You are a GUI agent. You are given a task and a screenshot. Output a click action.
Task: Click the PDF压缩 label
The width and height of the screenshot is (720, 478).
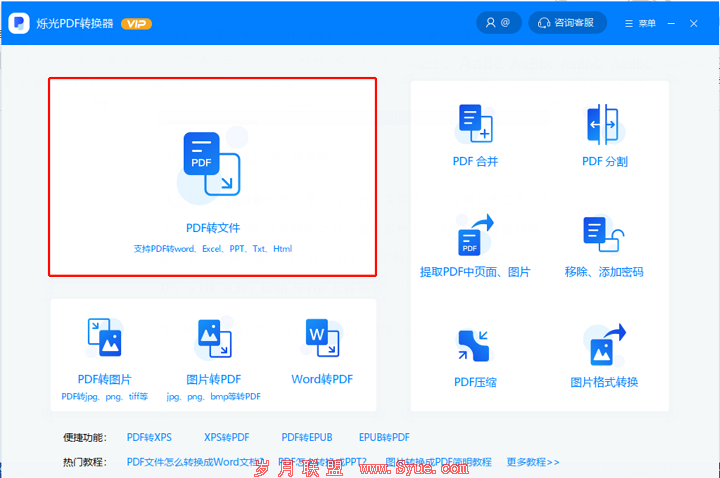[x=475, y=382]
